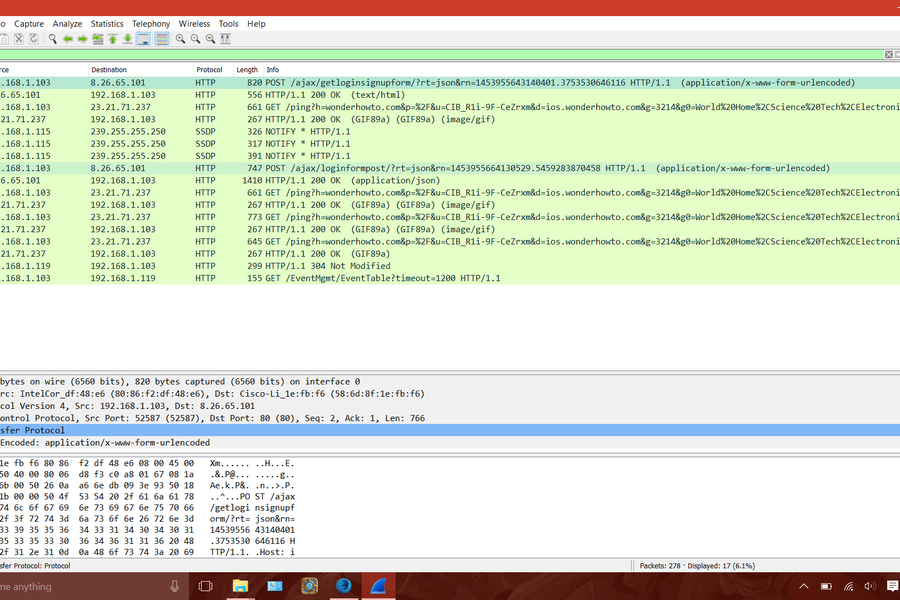
Task: Click the 'Packets: 278 · Displayed: 17' status text
Action: 697,566
